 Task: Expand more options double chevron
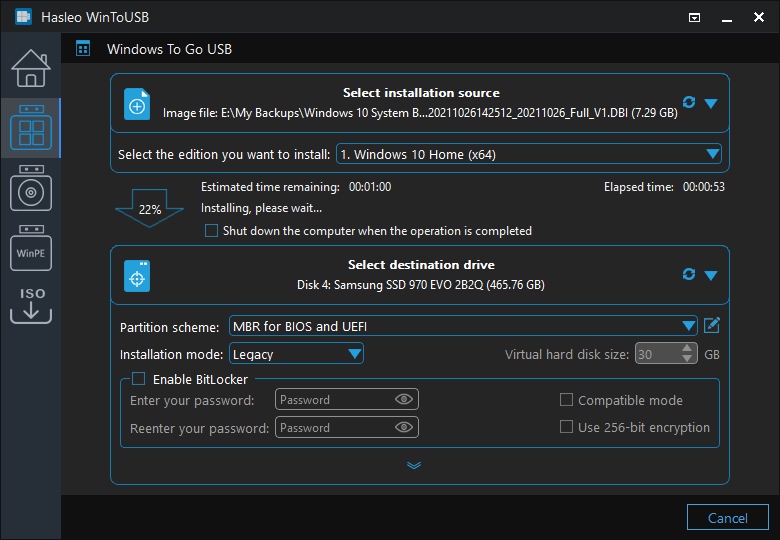414,465
